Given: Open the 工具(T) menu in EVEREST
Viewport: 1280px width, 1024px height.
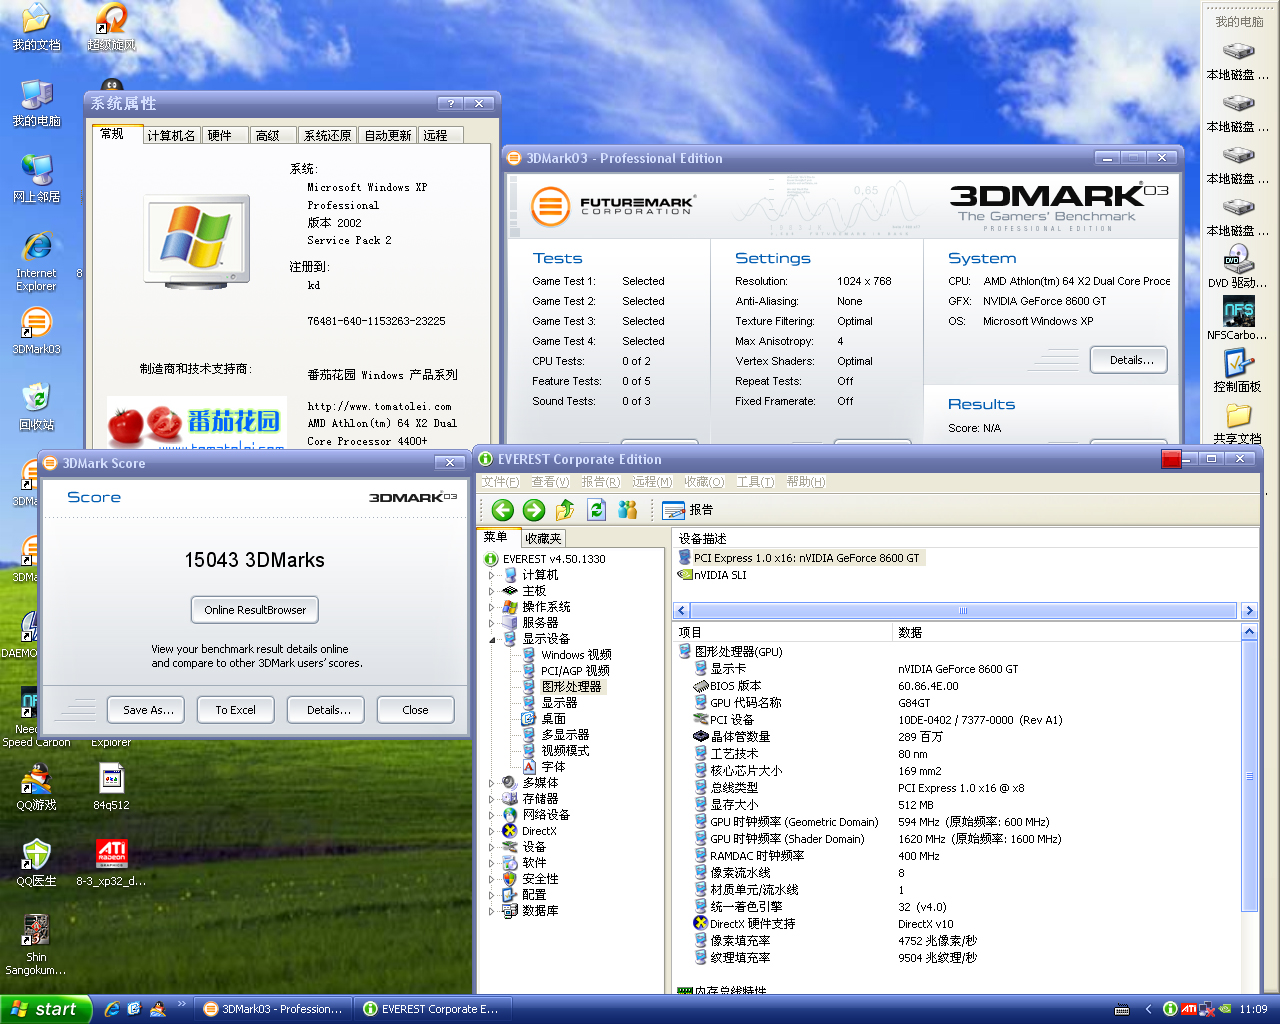Looking at the screenshot, I should tap(755, 482).
